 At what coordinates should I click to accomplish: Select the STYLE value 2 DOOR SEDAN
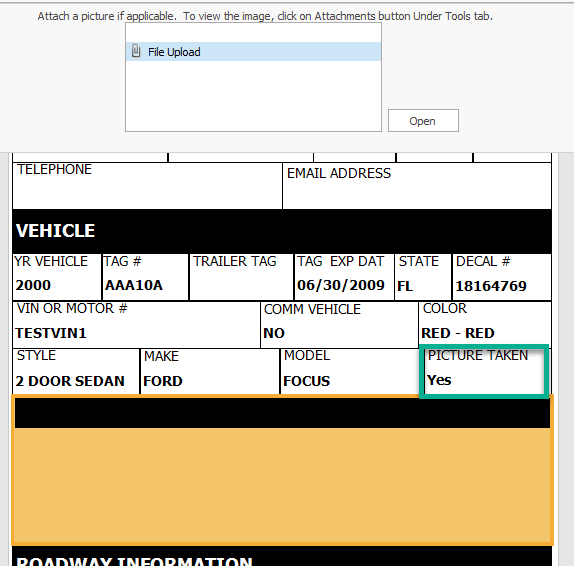pos(70,381)
